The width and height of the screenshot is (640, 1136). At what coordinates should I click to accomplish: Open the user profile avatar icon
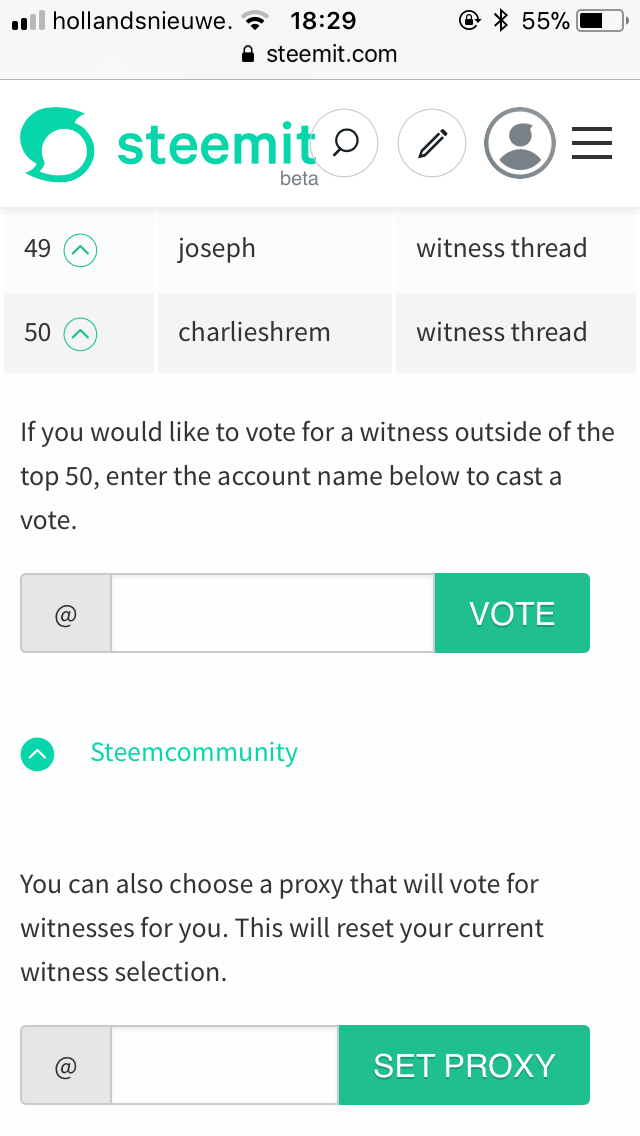(x=520, y=143)
